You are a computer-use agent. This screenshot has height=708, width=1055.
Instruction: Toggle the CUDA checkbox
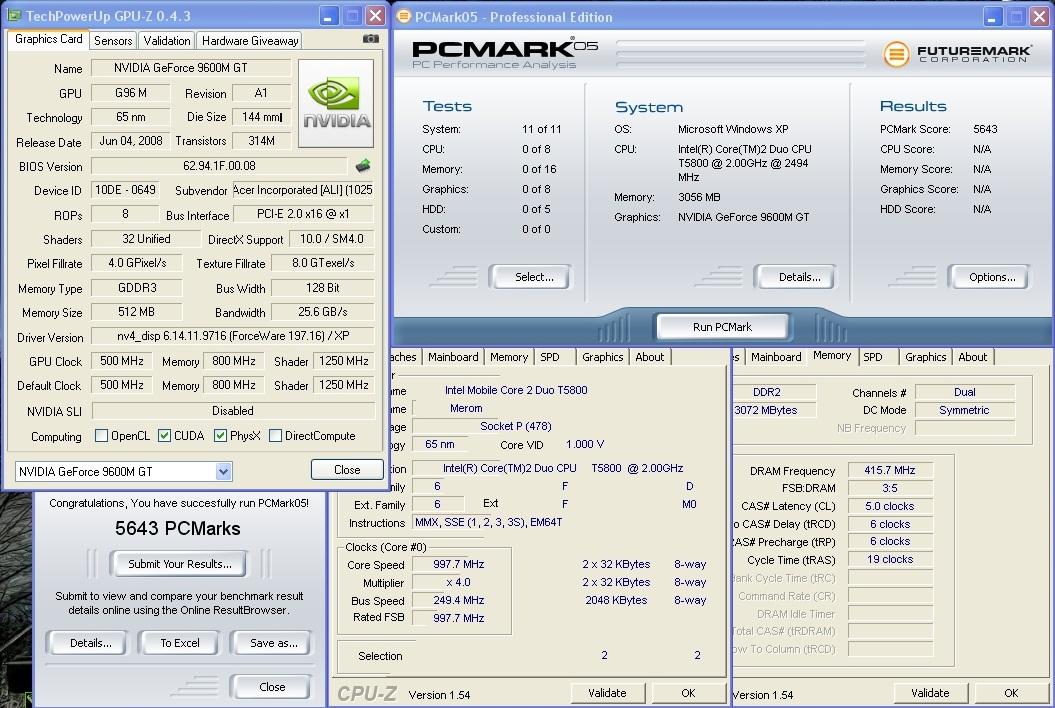tap(164, 435)
